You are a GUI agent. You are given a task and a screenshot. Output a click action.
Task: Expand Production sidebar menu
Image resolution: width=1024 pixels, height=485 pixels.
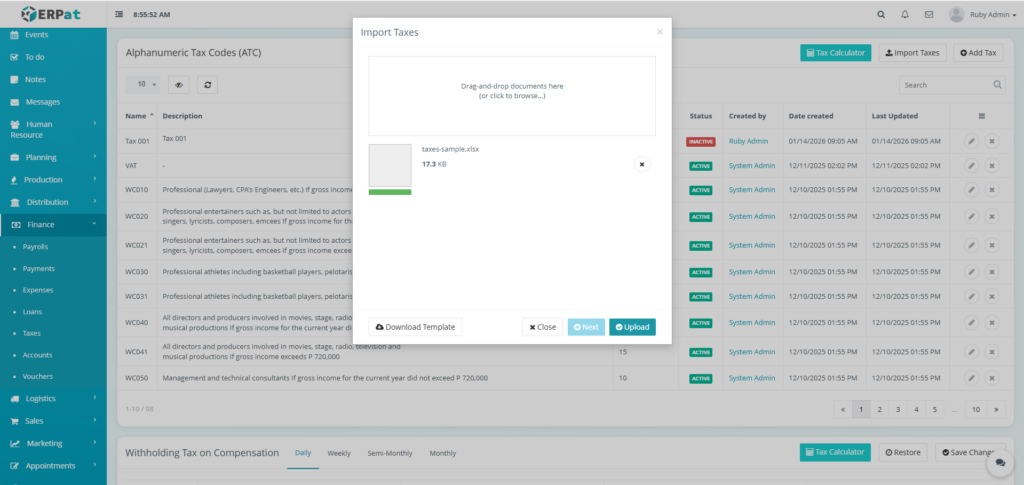[53, 180]
